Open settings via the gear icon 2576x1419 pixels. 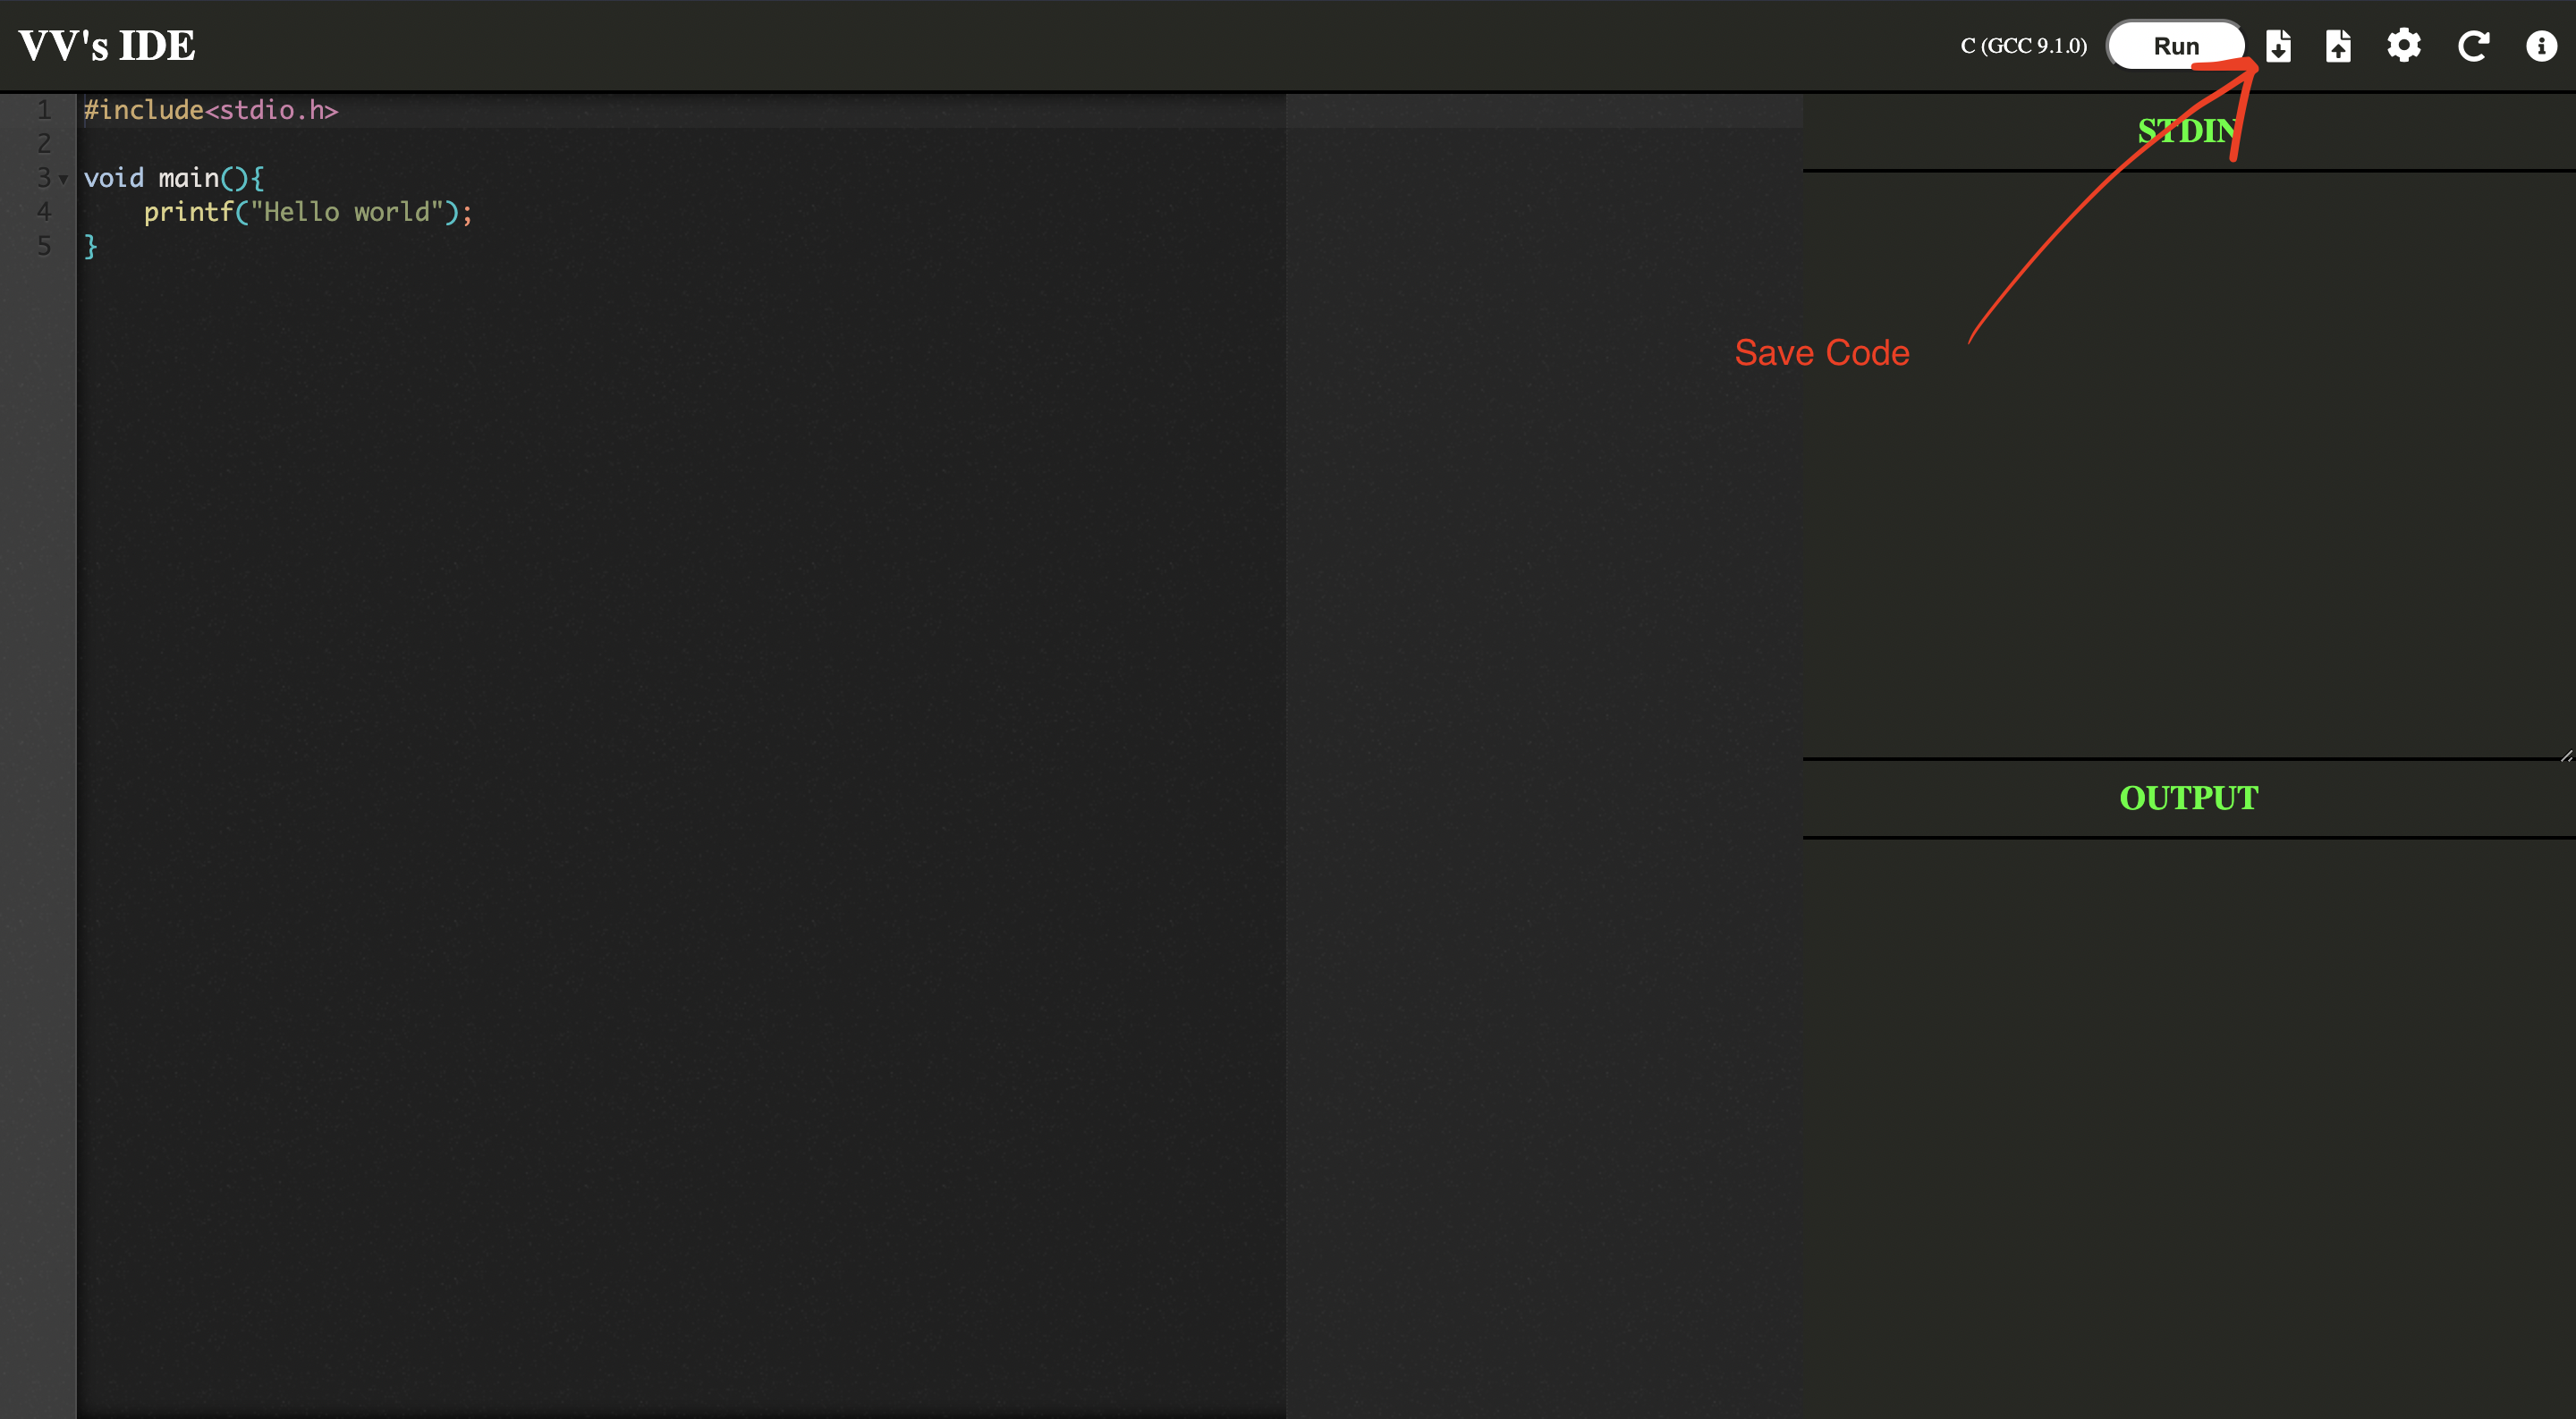pos(2404,46)
